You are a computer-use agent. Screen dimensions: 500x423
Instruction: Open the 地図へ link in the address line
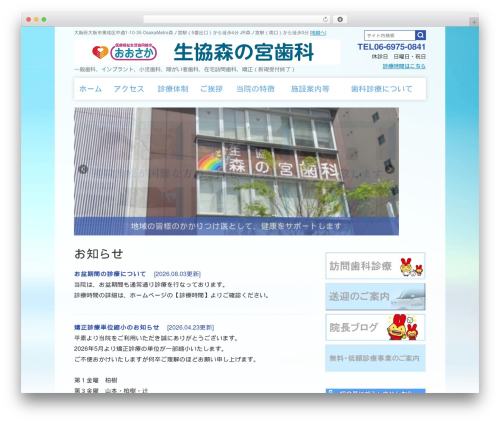(x=318, y=33)
